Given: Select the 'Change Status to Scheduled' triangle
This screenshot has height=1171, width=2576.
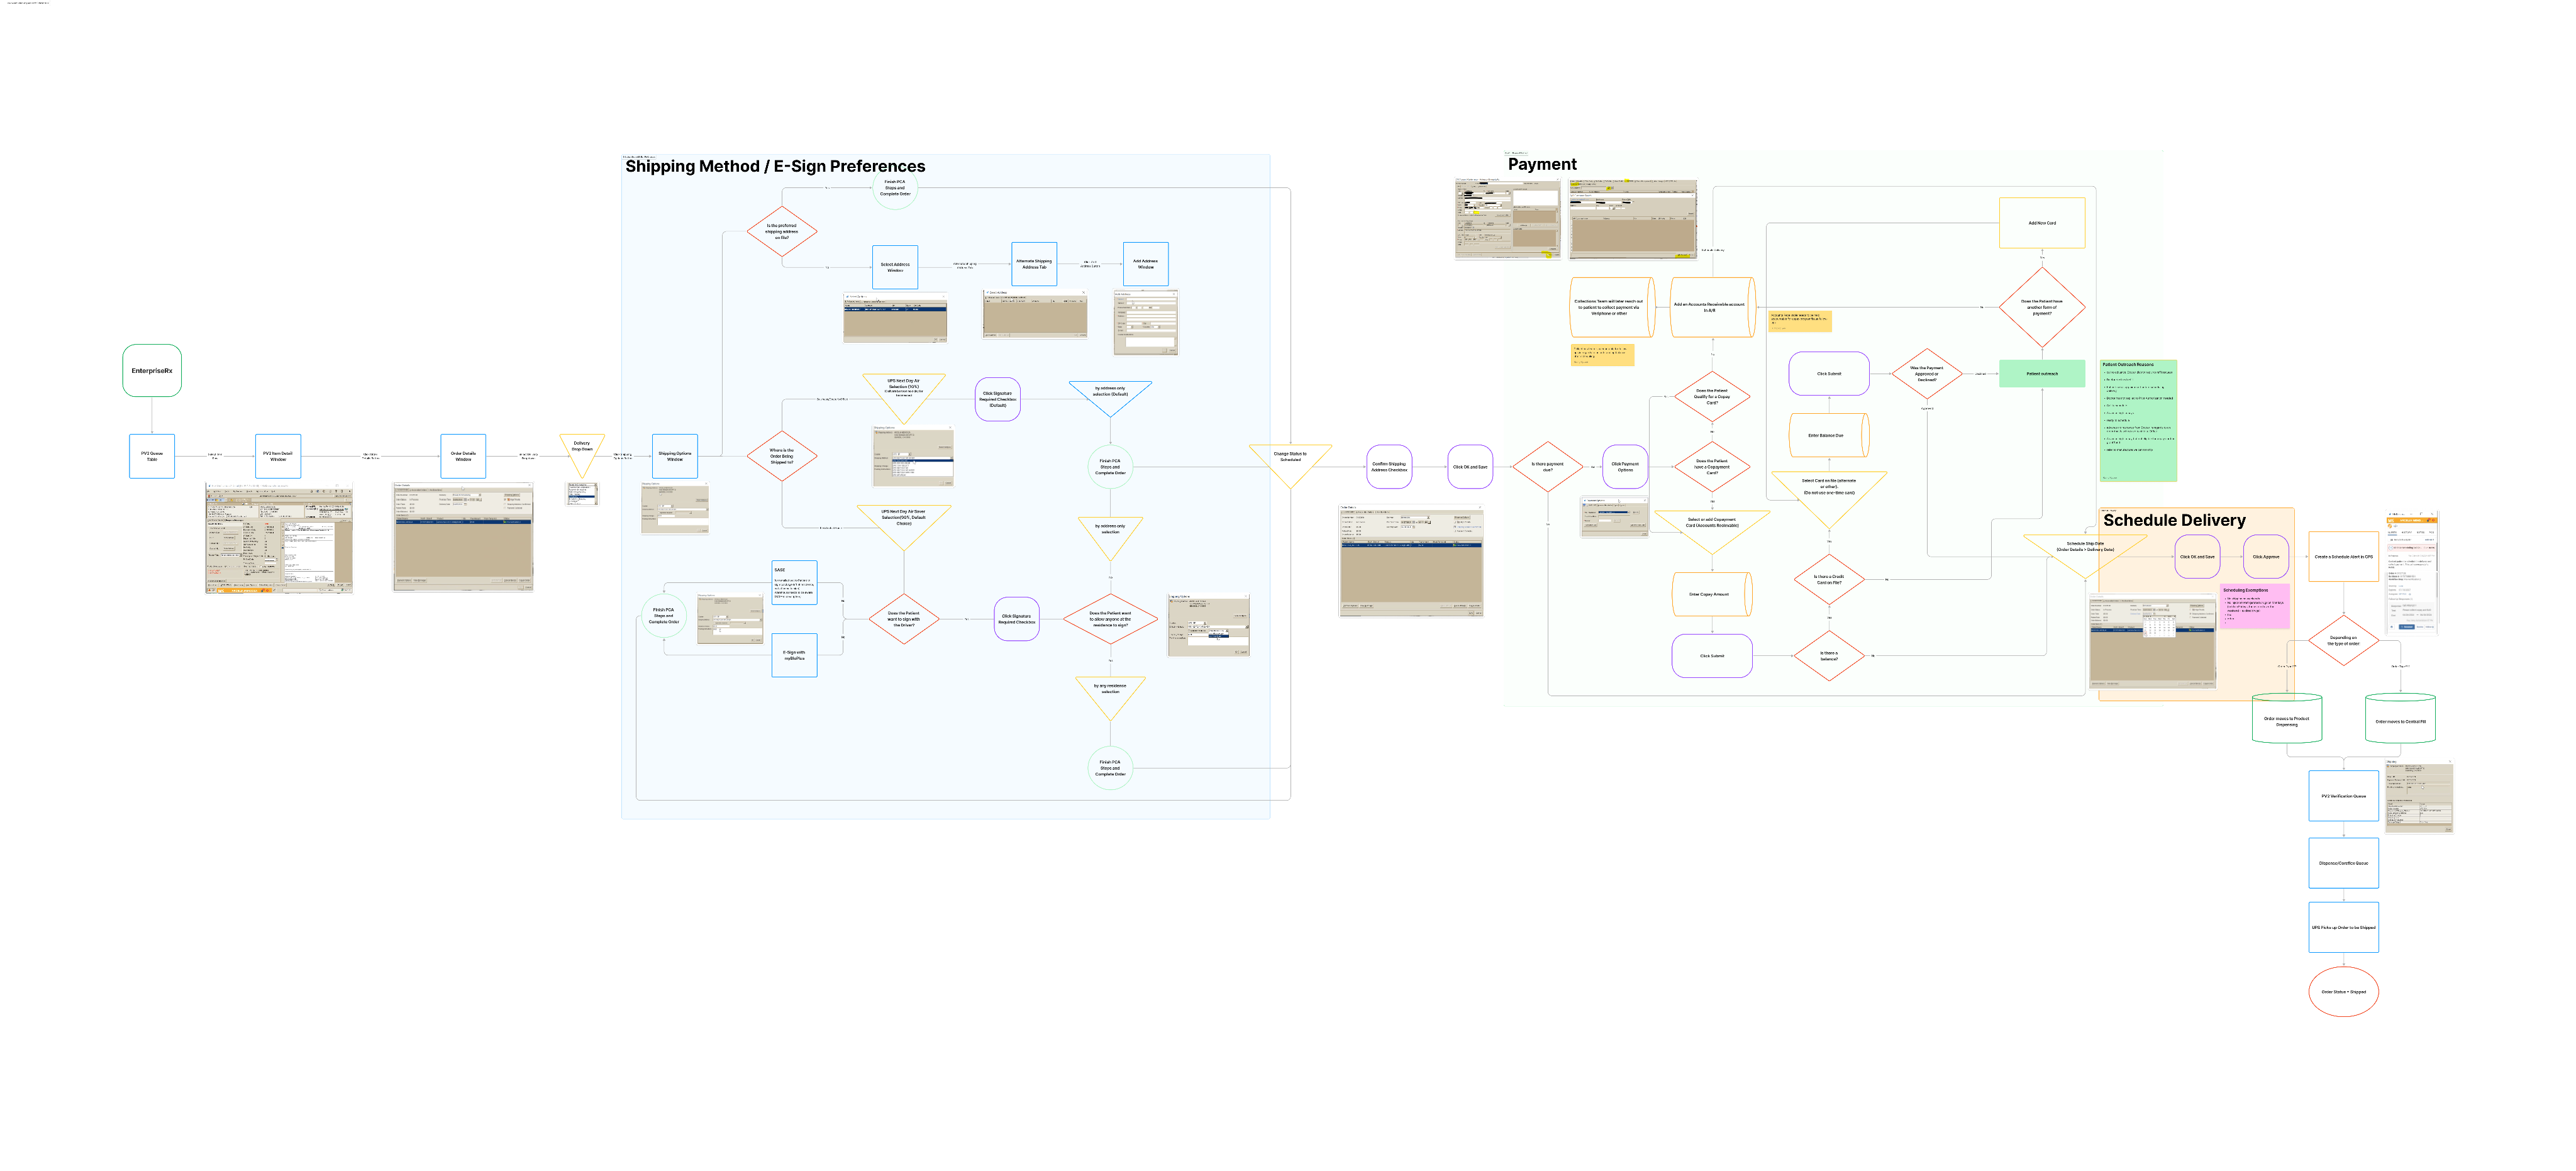Looking at the screenshot, I should coord(1290,459).
